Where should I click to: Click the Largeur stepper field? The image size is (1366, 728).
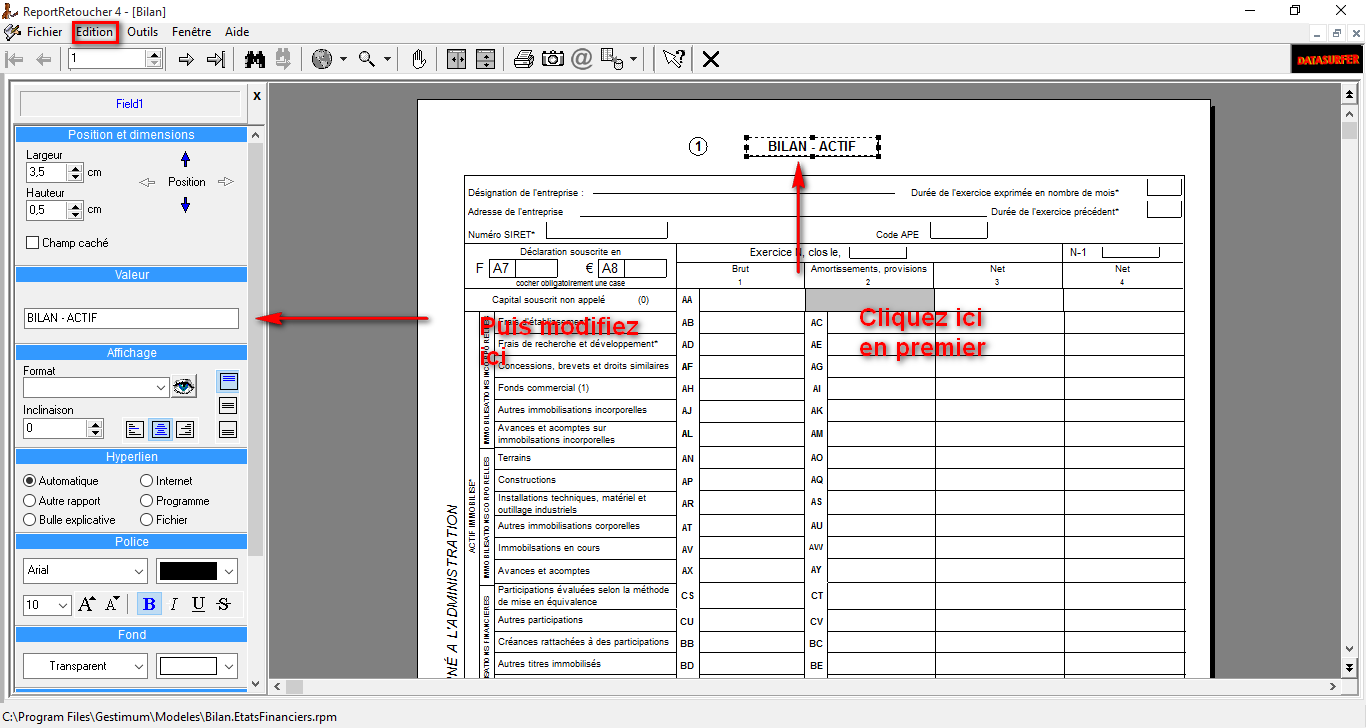pos(54,172)
